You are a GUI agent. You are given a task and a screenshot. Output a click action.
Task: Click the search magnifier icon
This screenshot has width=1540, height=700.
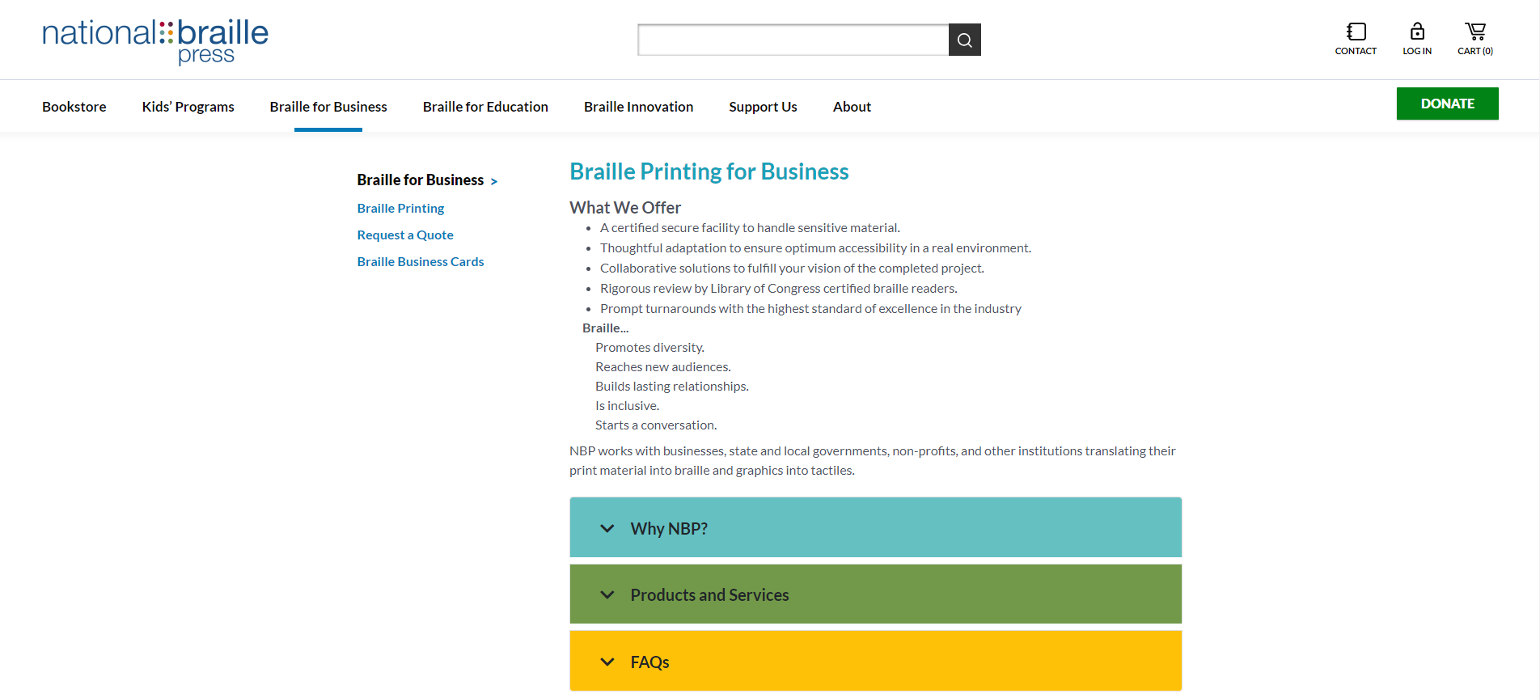click(964, 40)
